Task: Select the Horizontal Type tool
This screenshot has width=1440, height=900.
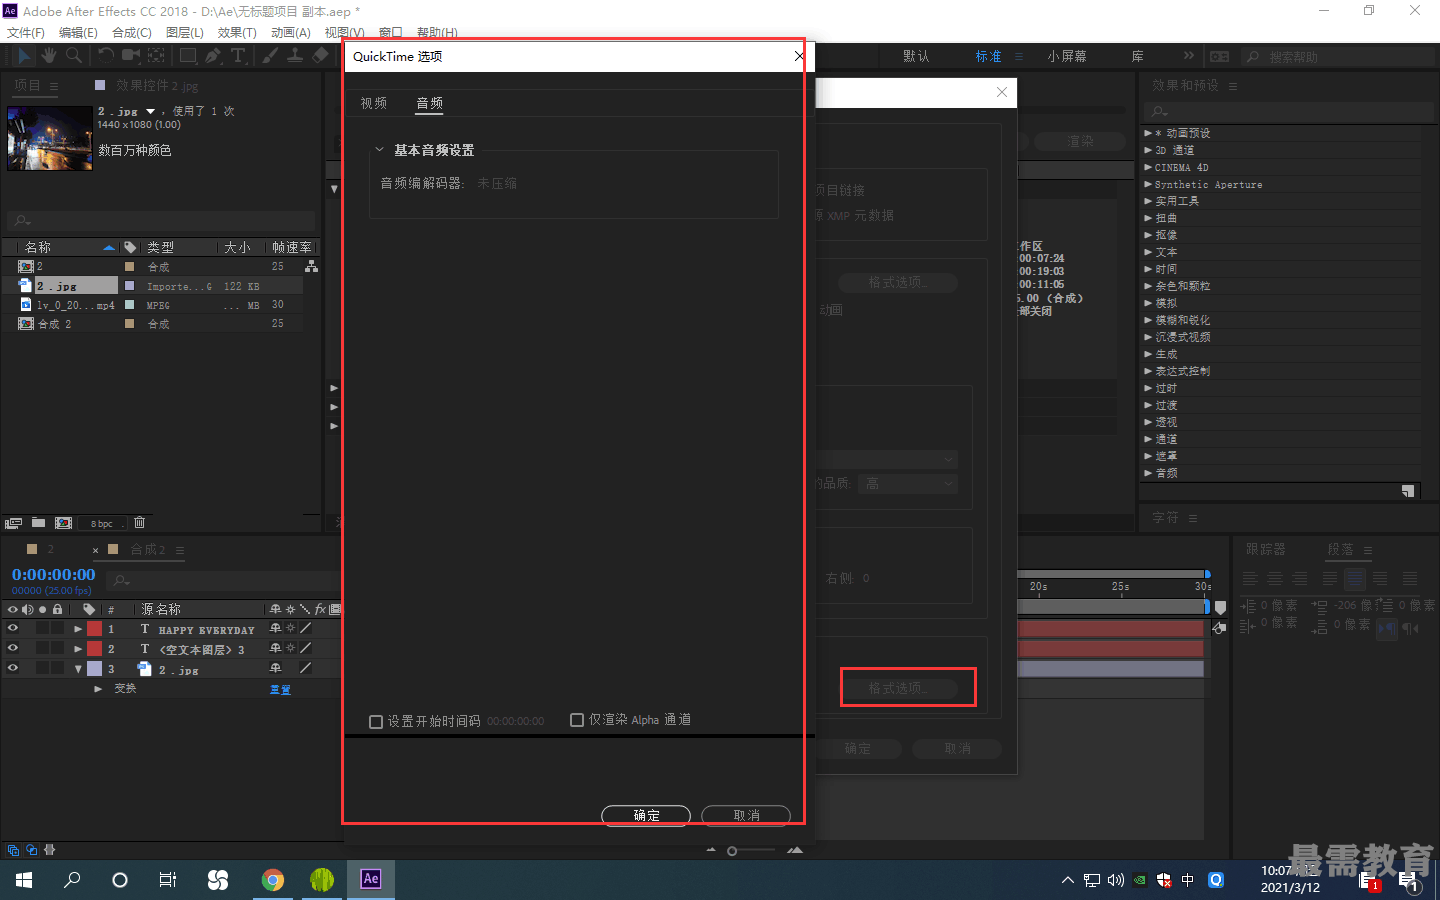Action: tap(238, 56)
